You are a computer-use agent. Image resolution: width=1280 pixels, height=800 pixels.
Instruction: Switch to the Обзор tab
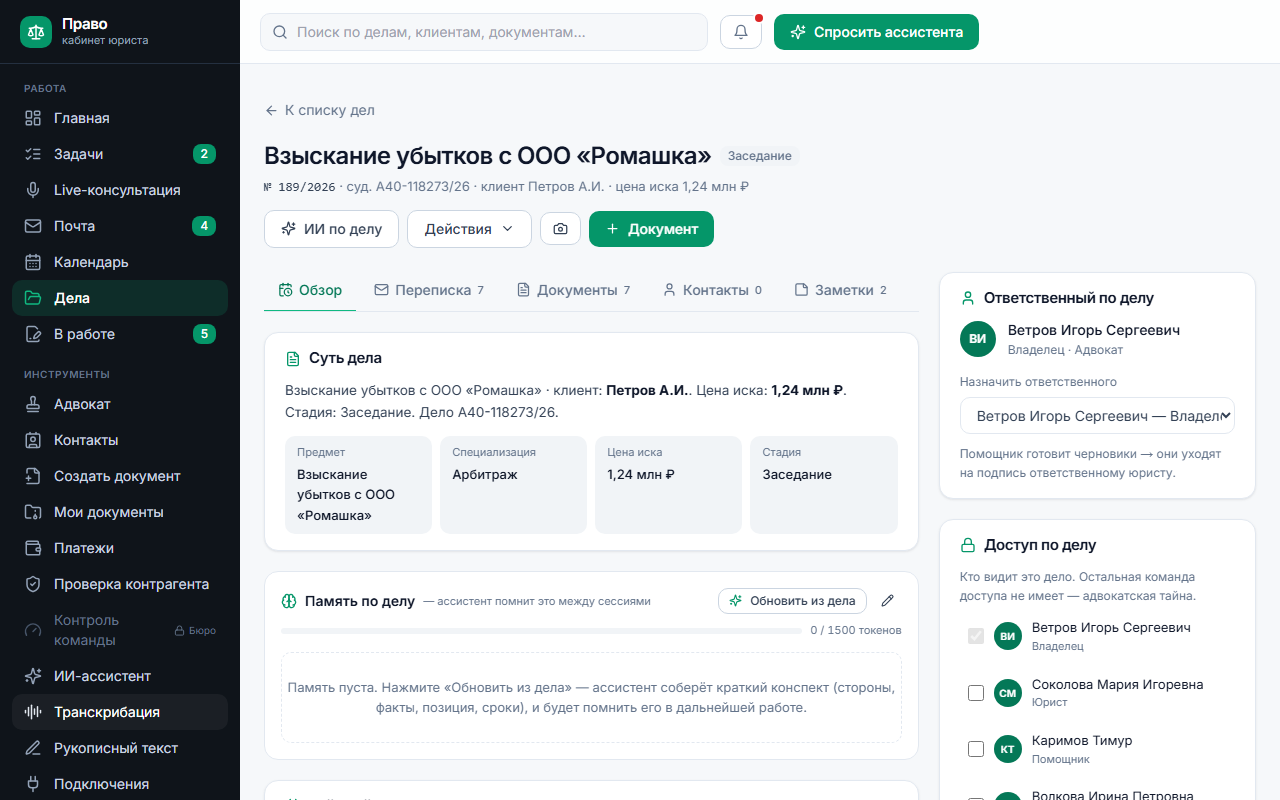[x=310, y=290]
